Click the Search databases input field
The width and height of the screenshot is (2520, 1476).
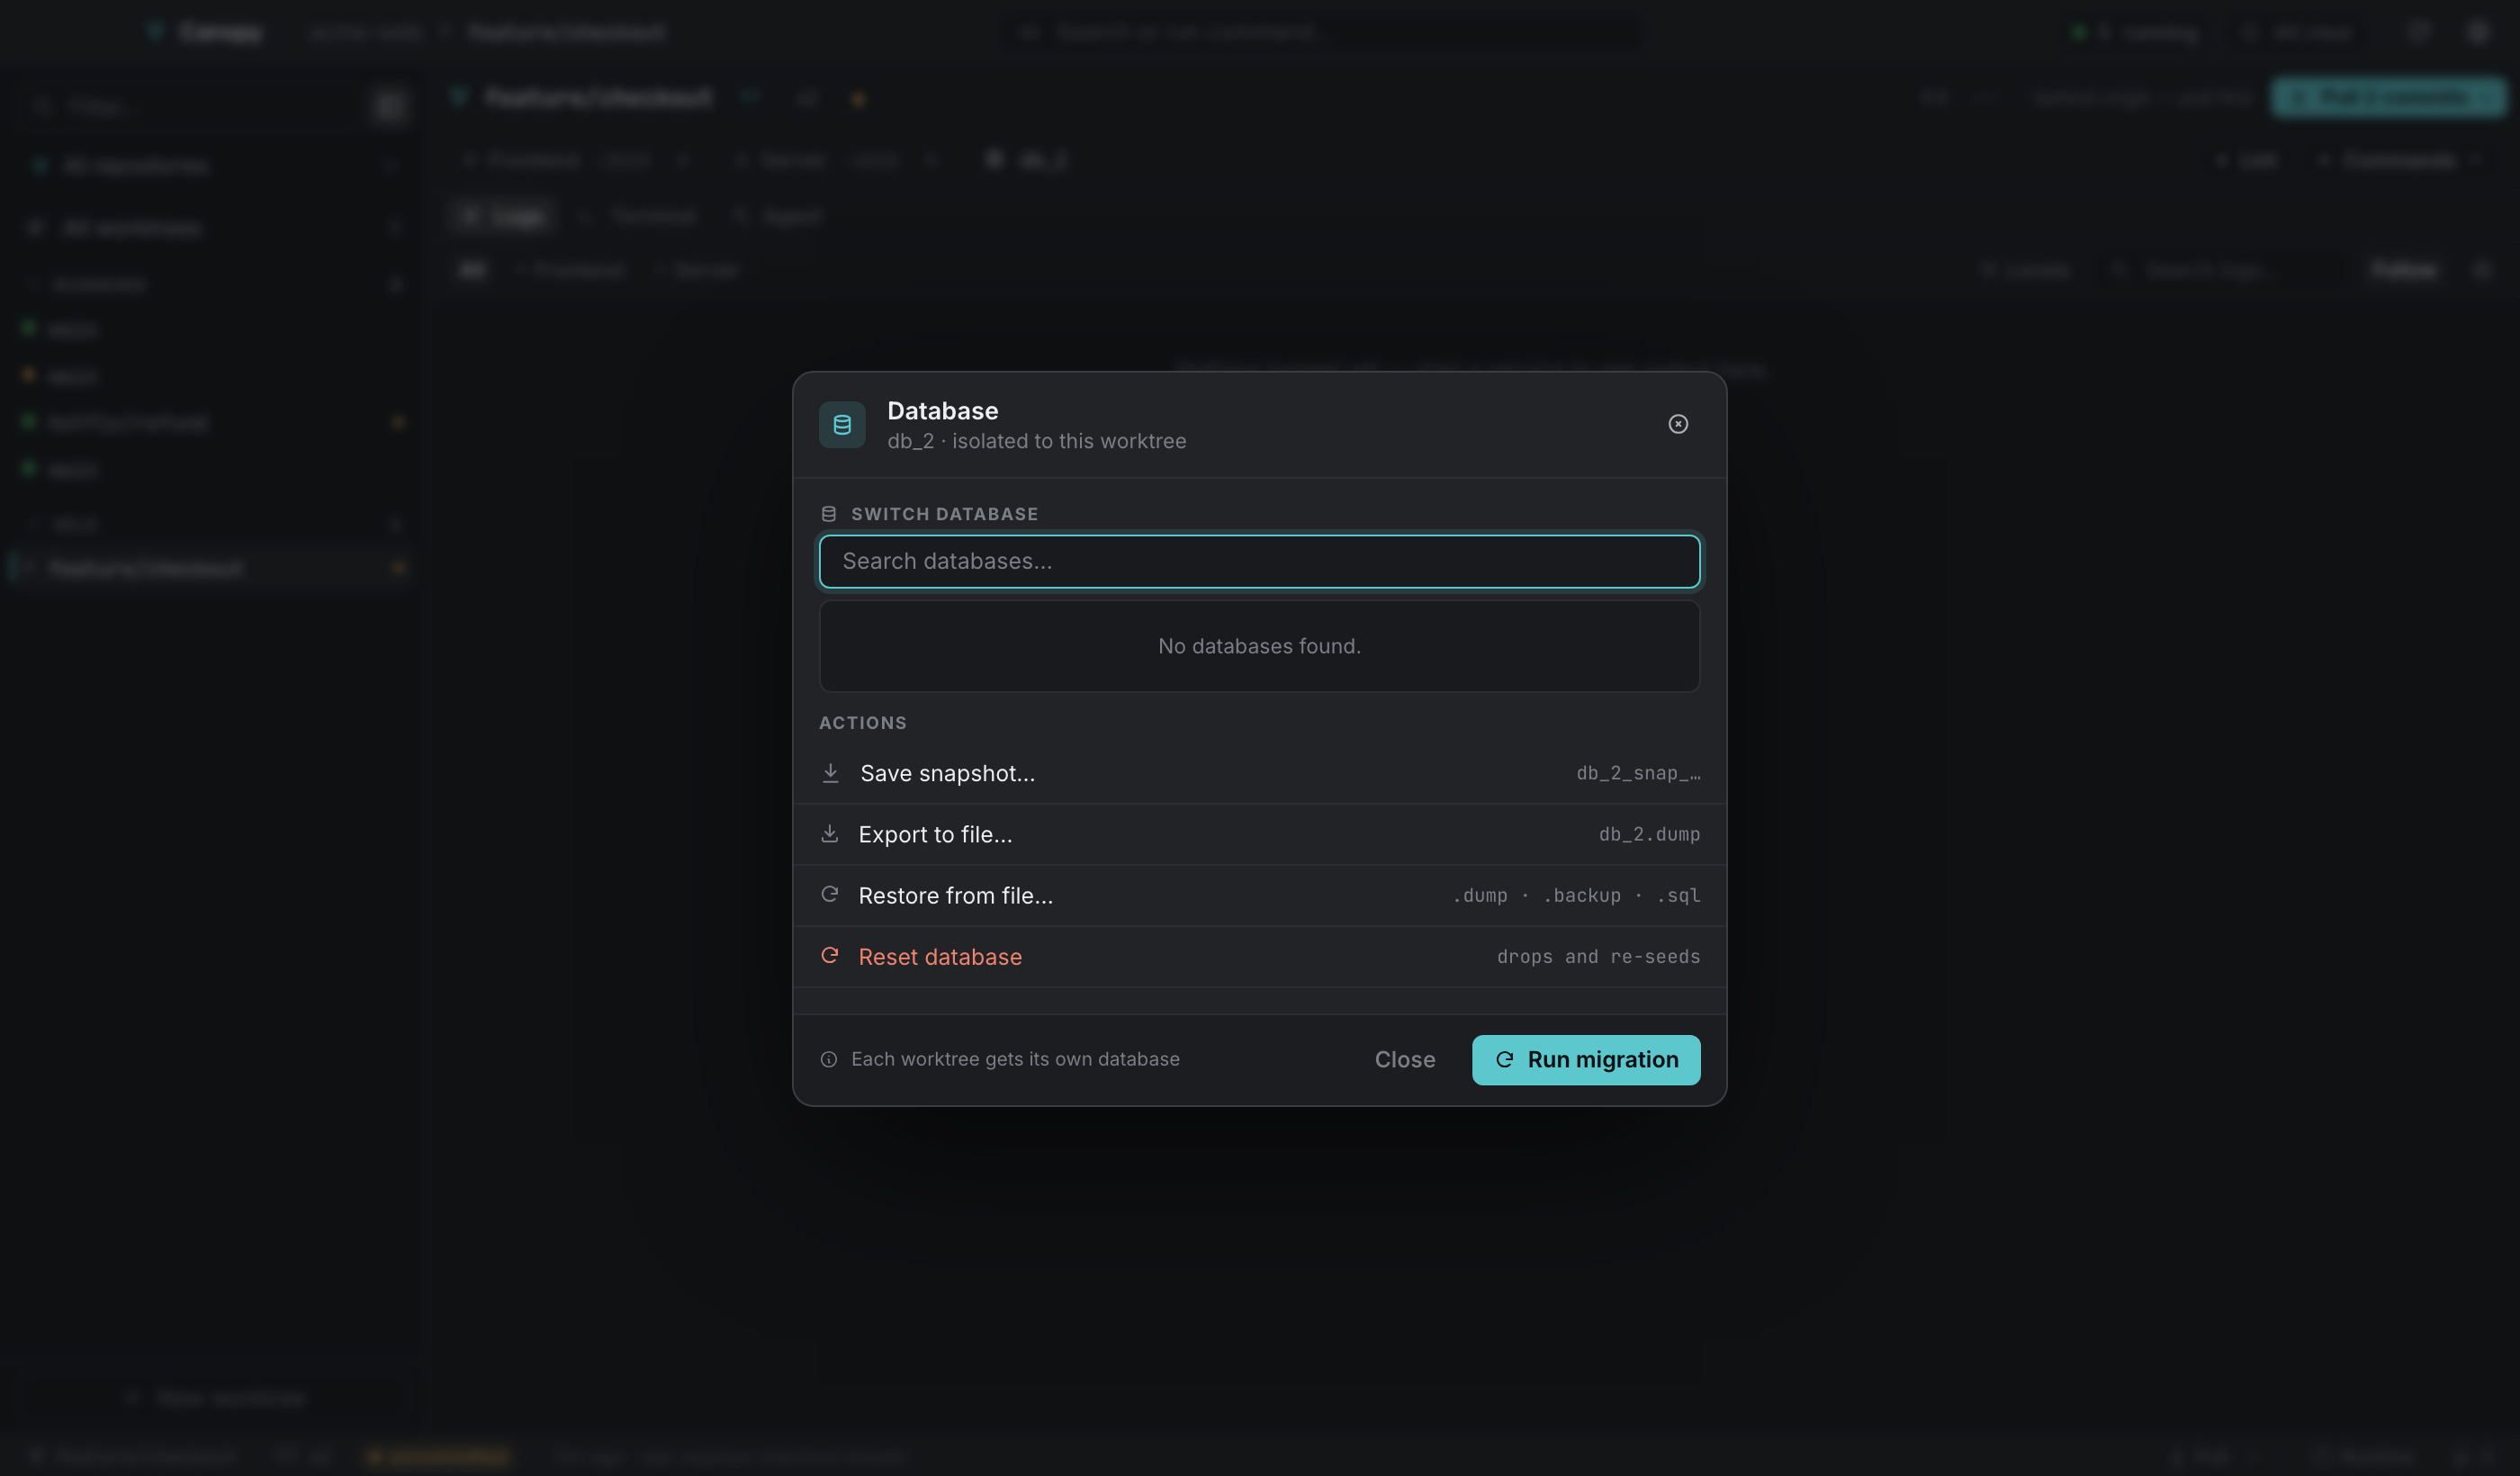click(1259, 561)
